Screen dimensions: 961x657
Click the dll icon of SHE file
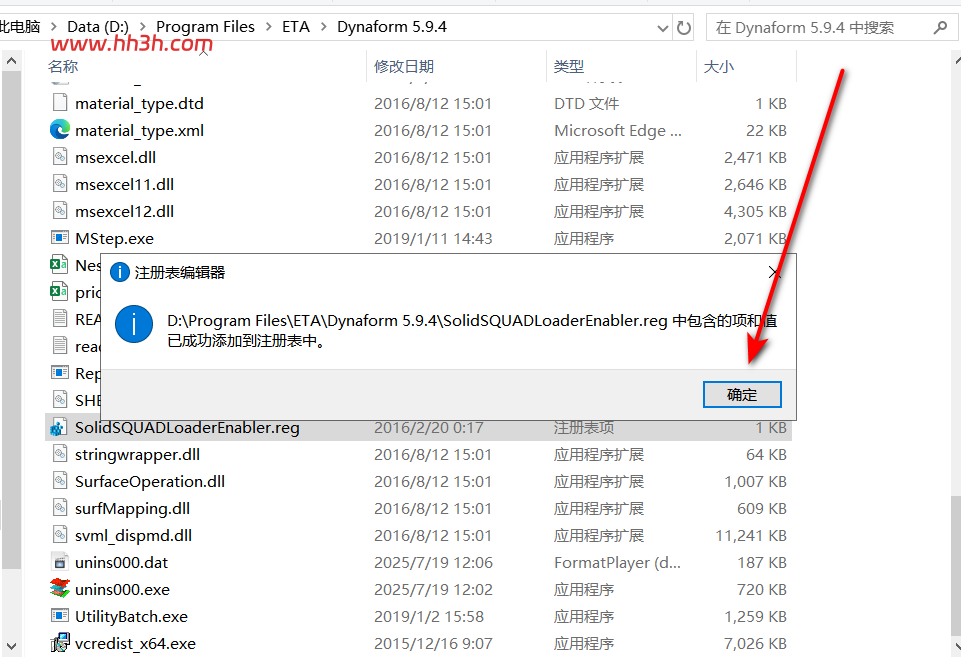59,400
